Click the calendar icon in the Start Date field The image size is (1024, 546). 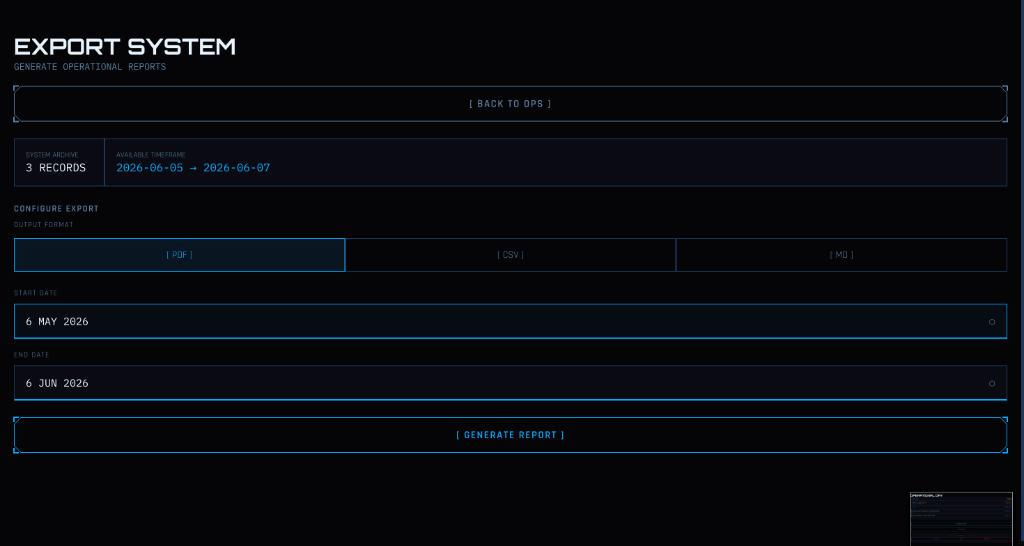click(x=992, y=322)
